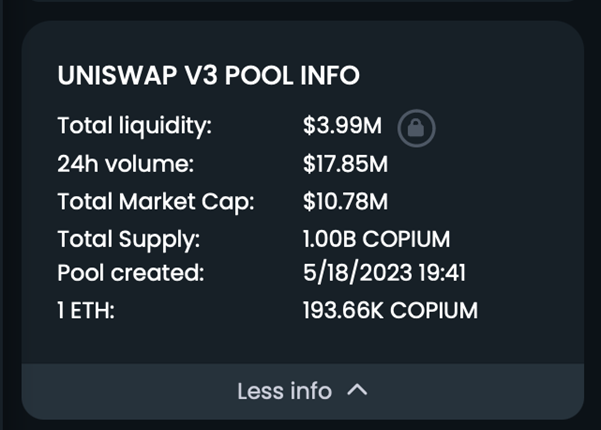Click the Less info text

(x=284, y=391)
